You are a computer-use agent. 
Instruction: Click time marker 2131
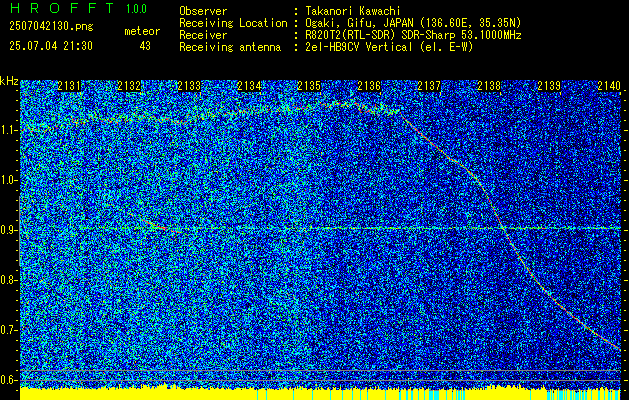point(69,85)
